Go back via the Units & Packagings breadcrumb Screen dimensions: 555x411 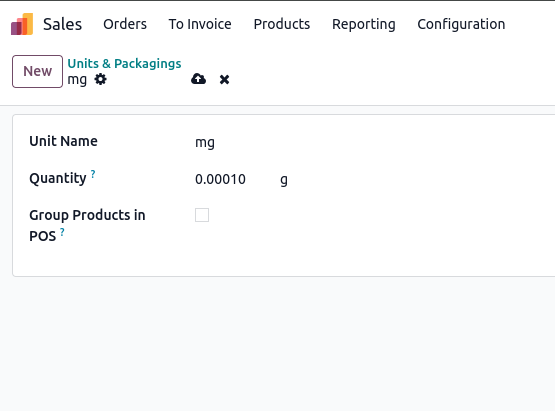[124, 63]
